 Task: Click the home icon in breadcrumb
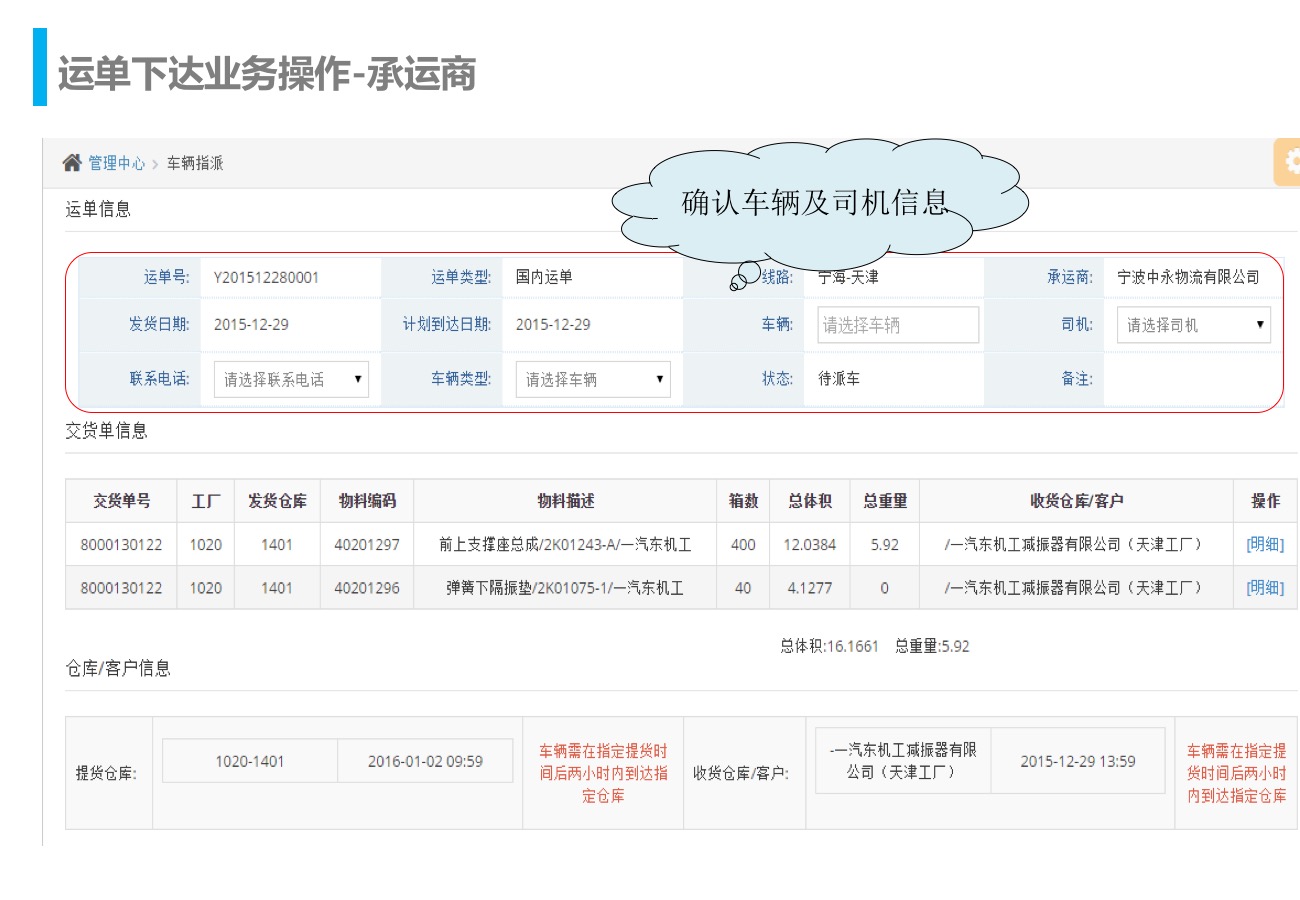pos(72,163)
